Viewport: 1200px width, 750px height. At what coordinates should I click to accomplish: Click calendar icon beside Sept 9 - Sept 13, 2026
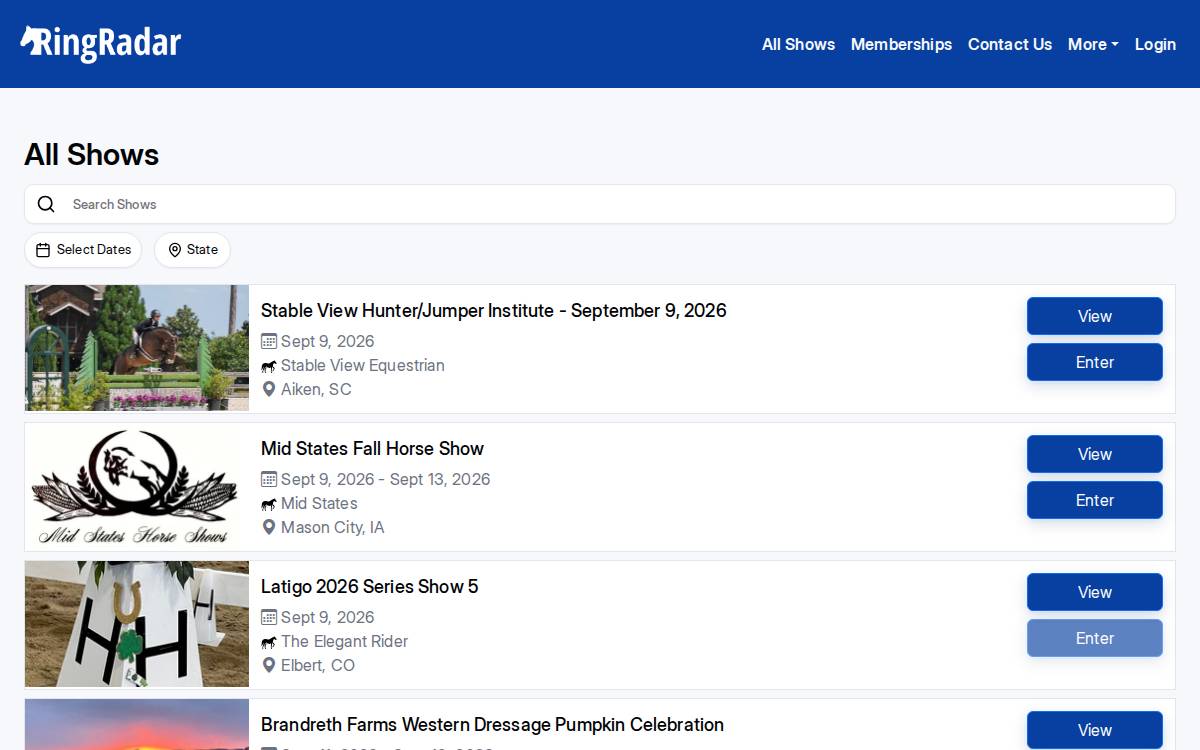click(x=269, y=479)
